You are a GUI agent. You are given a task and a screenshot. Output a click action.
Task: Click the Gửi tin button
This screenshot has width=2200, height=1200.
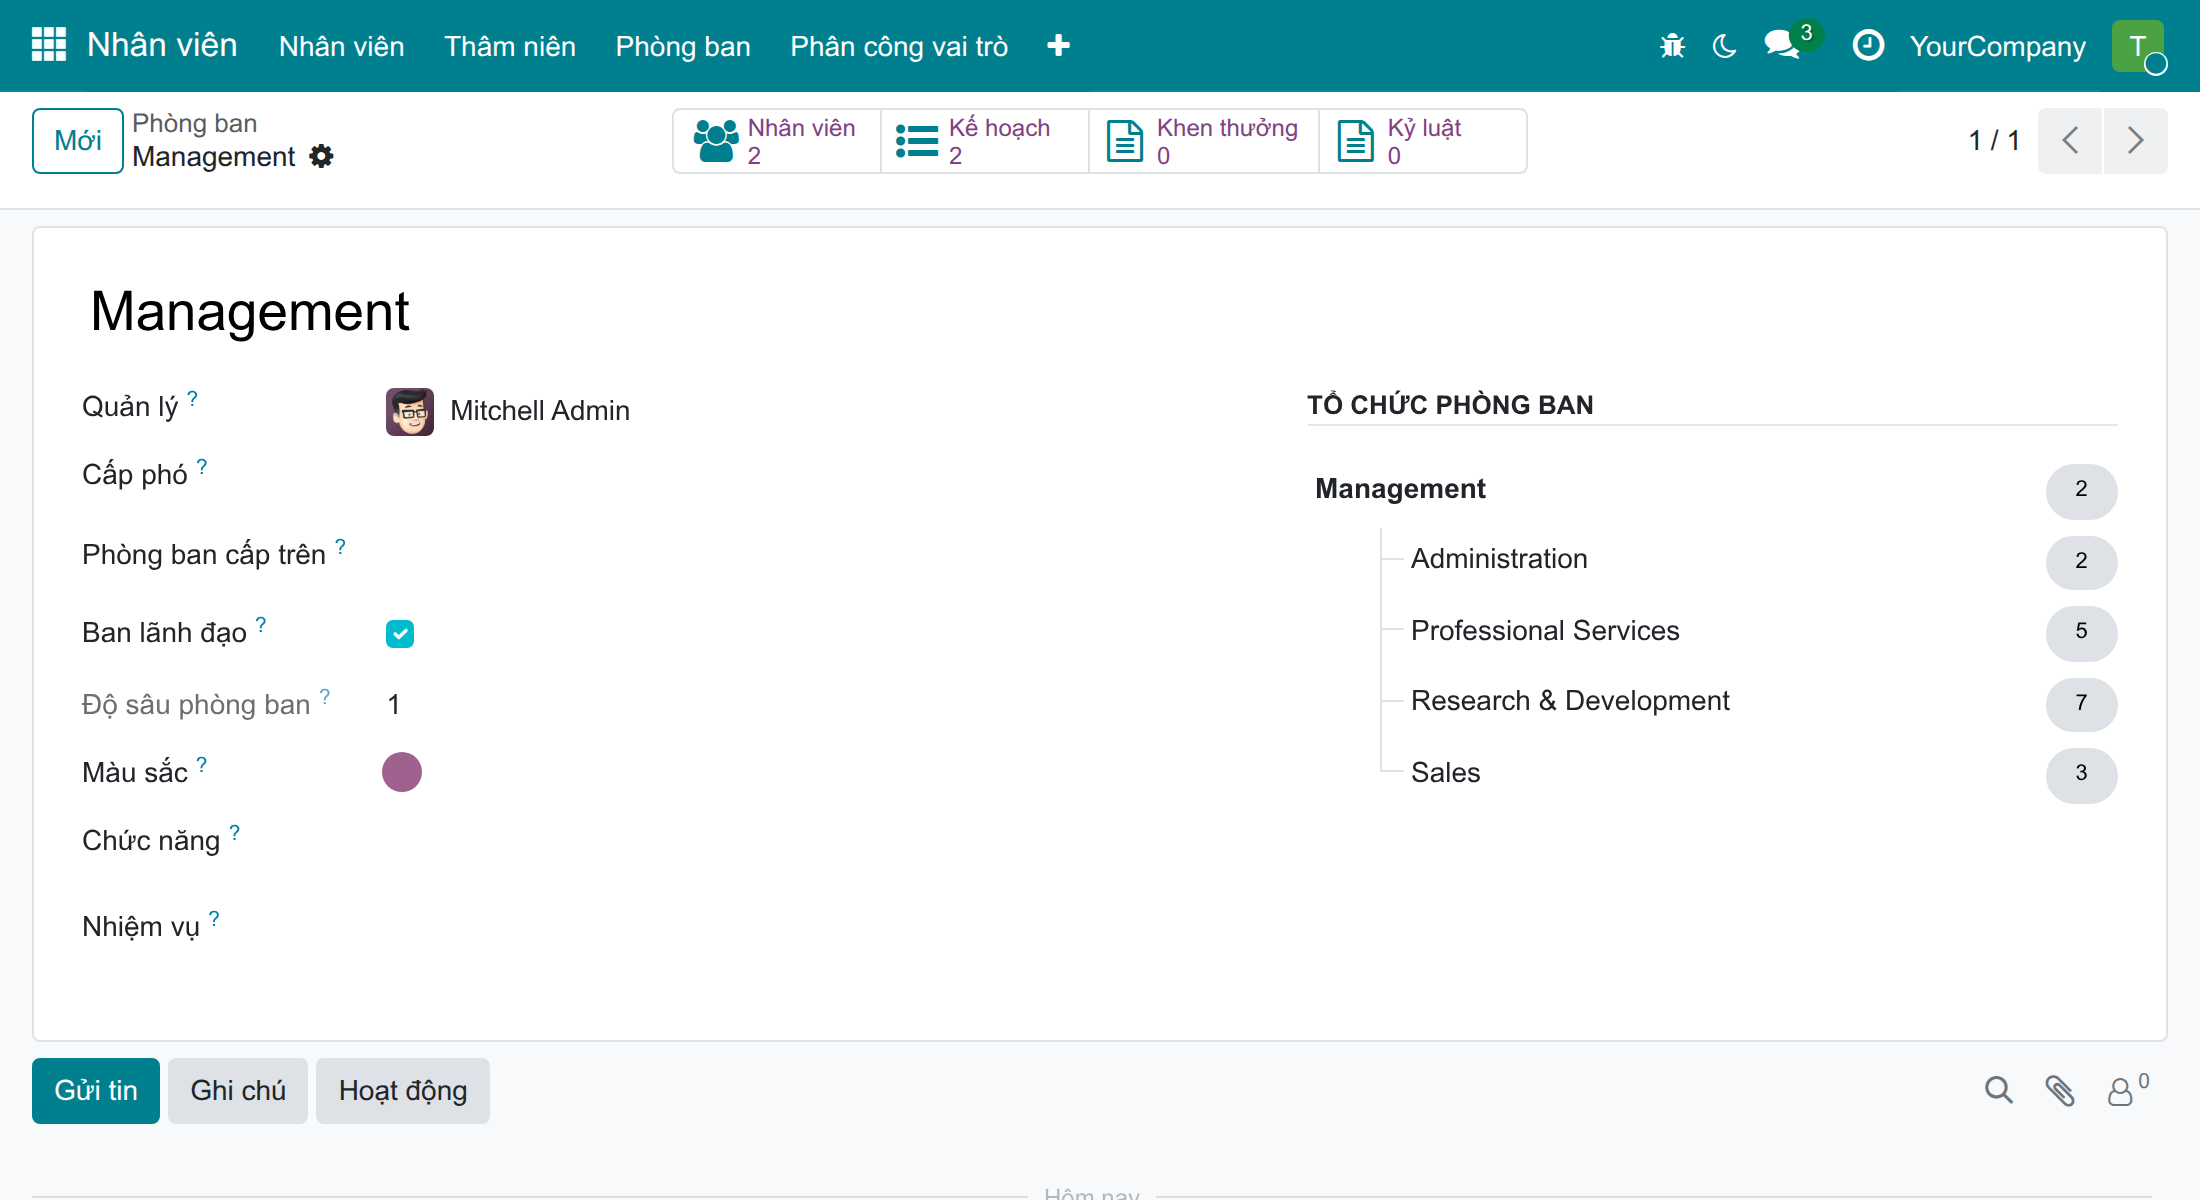pos(96,1091)
